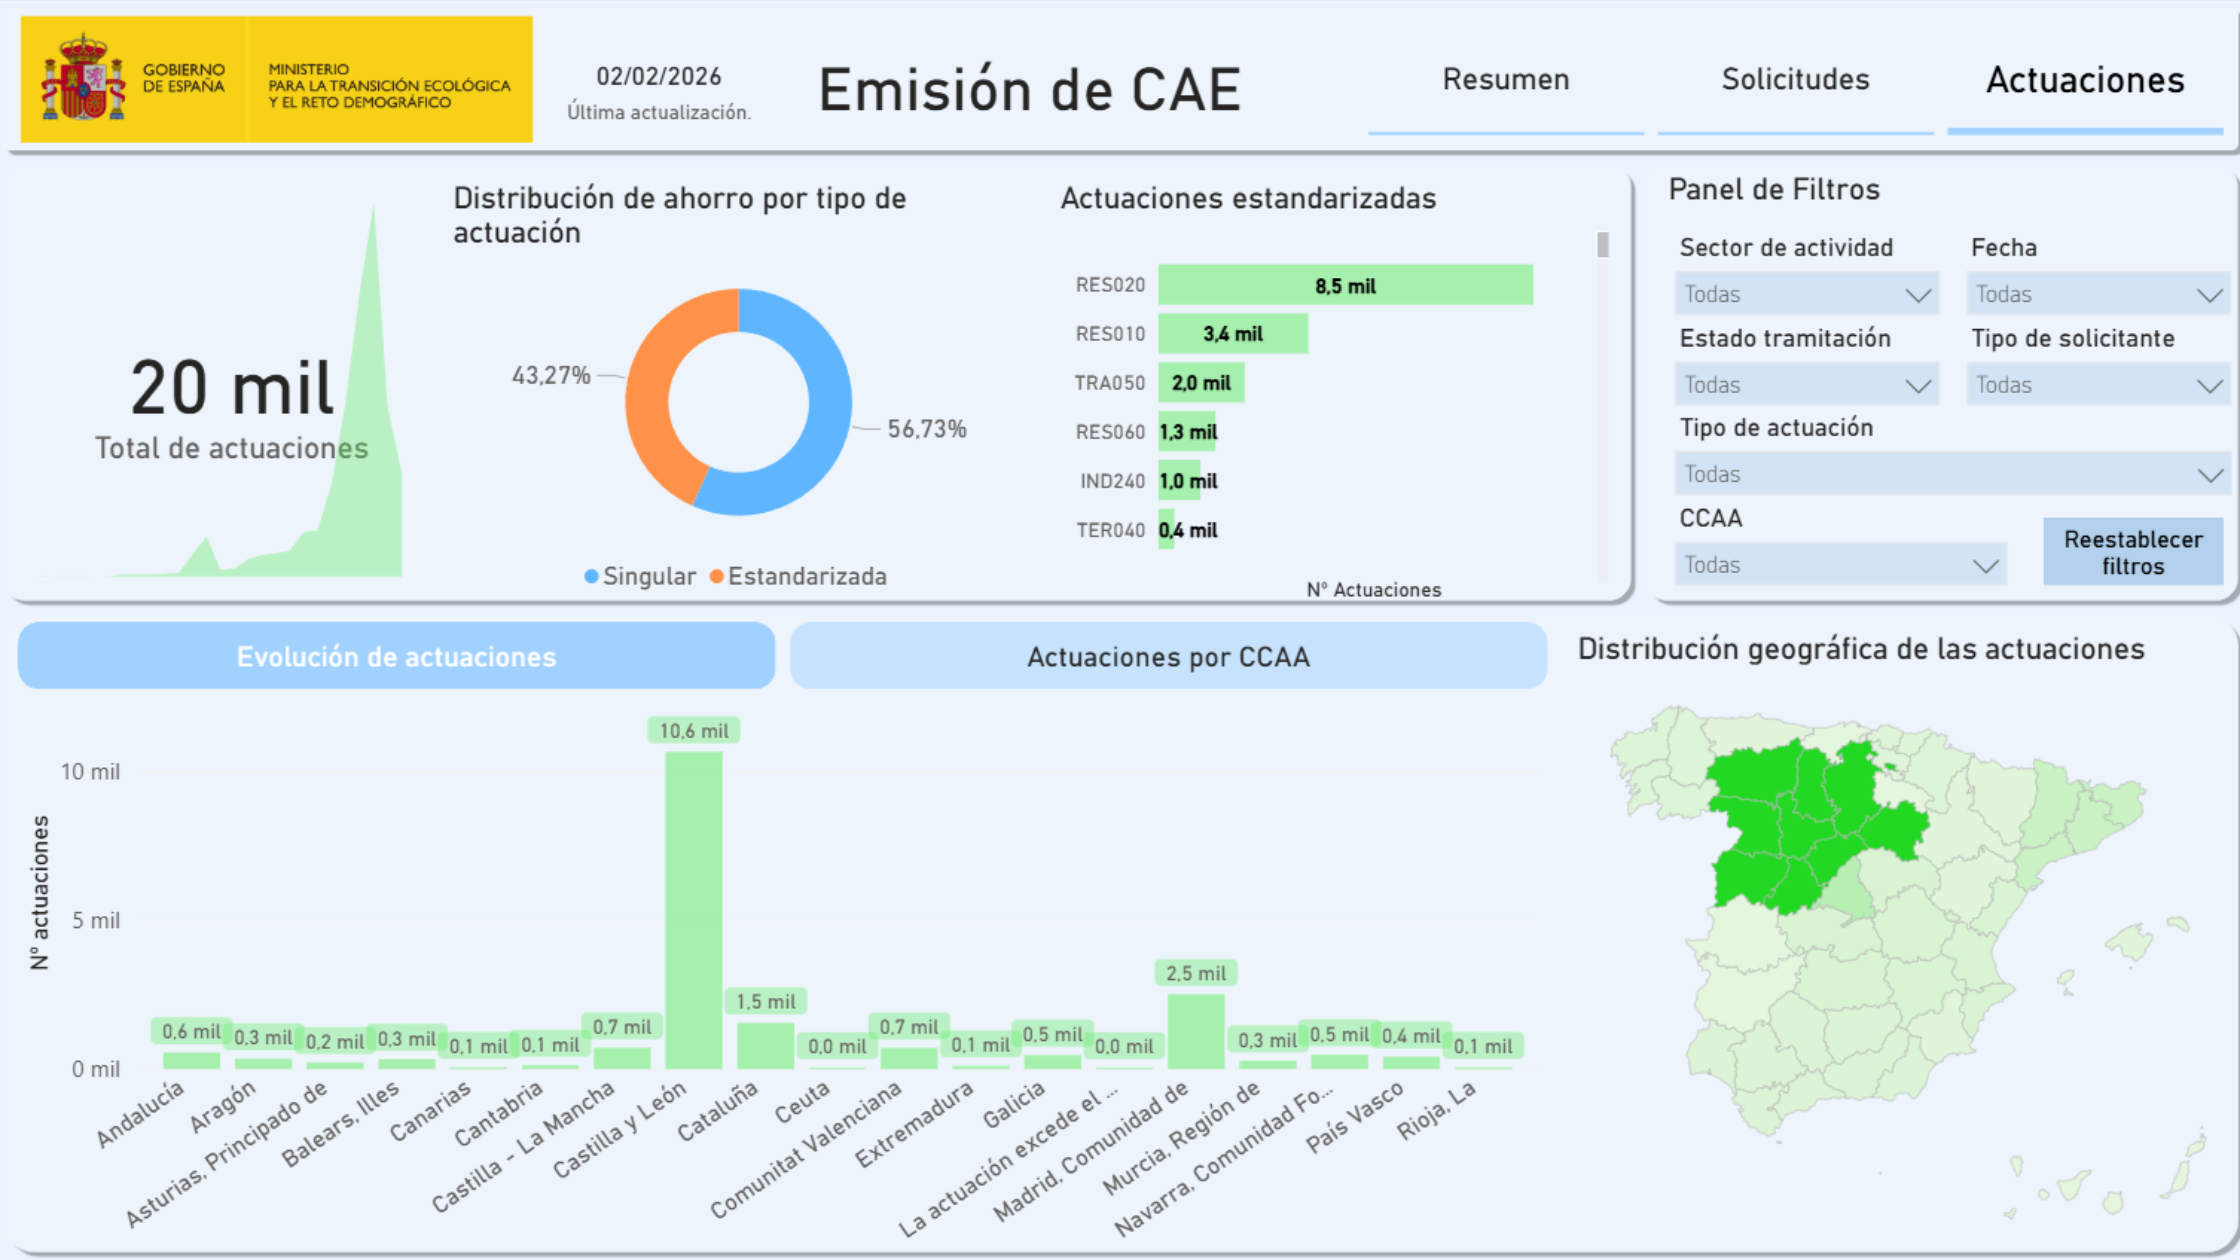Click the Evolución de actuaciones header
Image resolution: width=2240 pixels, height=1260 pixels.
[396, 657]
